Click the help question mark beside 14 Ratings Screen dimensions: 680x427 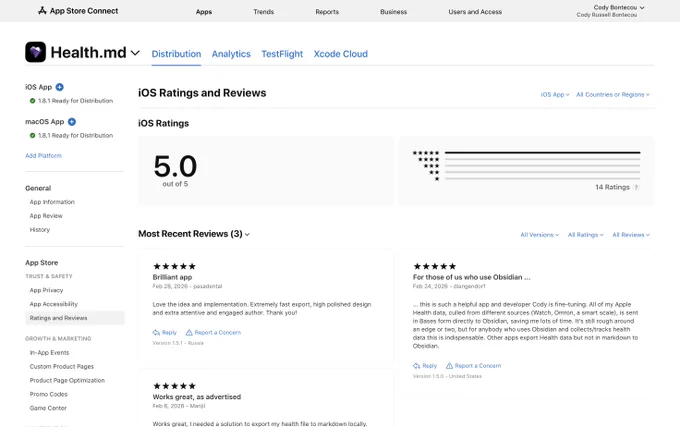(636, 187)
